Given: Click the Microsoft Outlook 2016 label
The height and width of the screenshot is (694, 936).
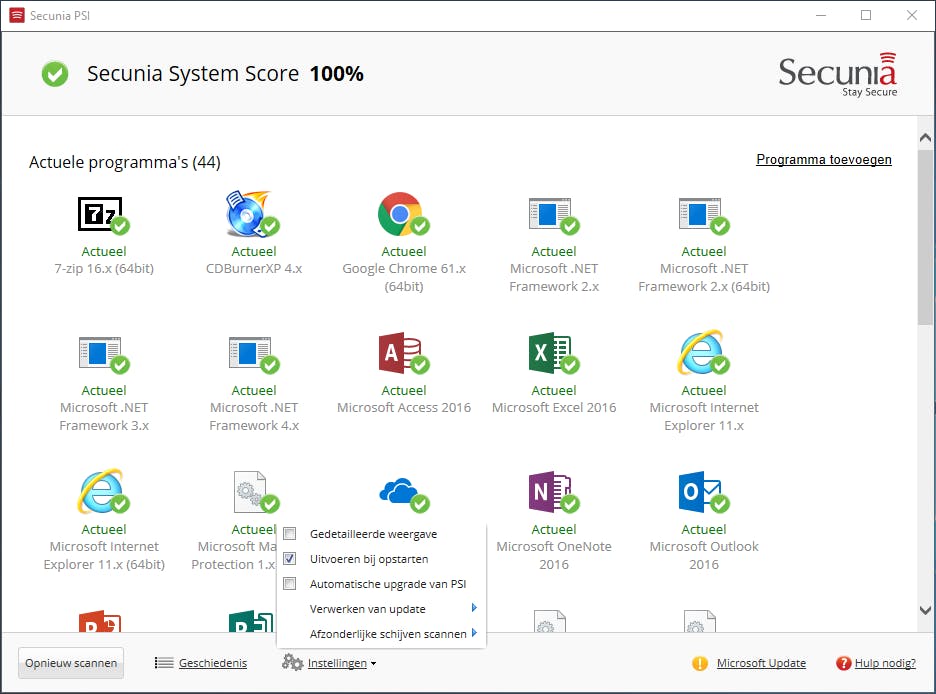Looking at the screenshot, I should pos(704,556).
